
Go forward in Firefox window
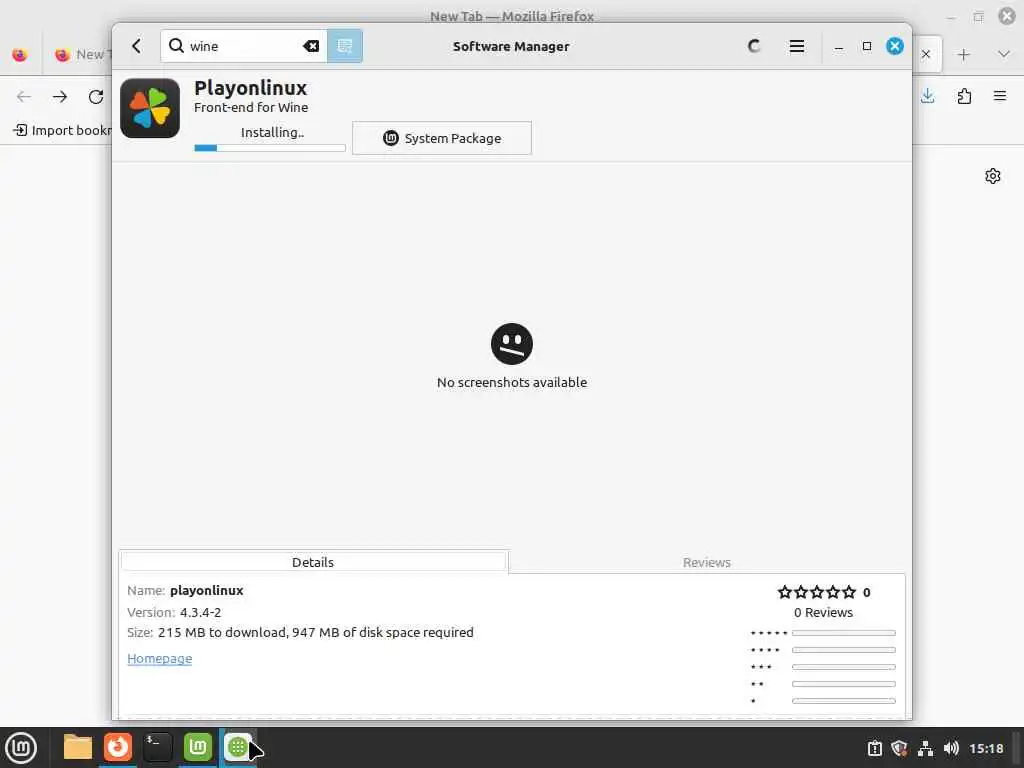point(60,97)
